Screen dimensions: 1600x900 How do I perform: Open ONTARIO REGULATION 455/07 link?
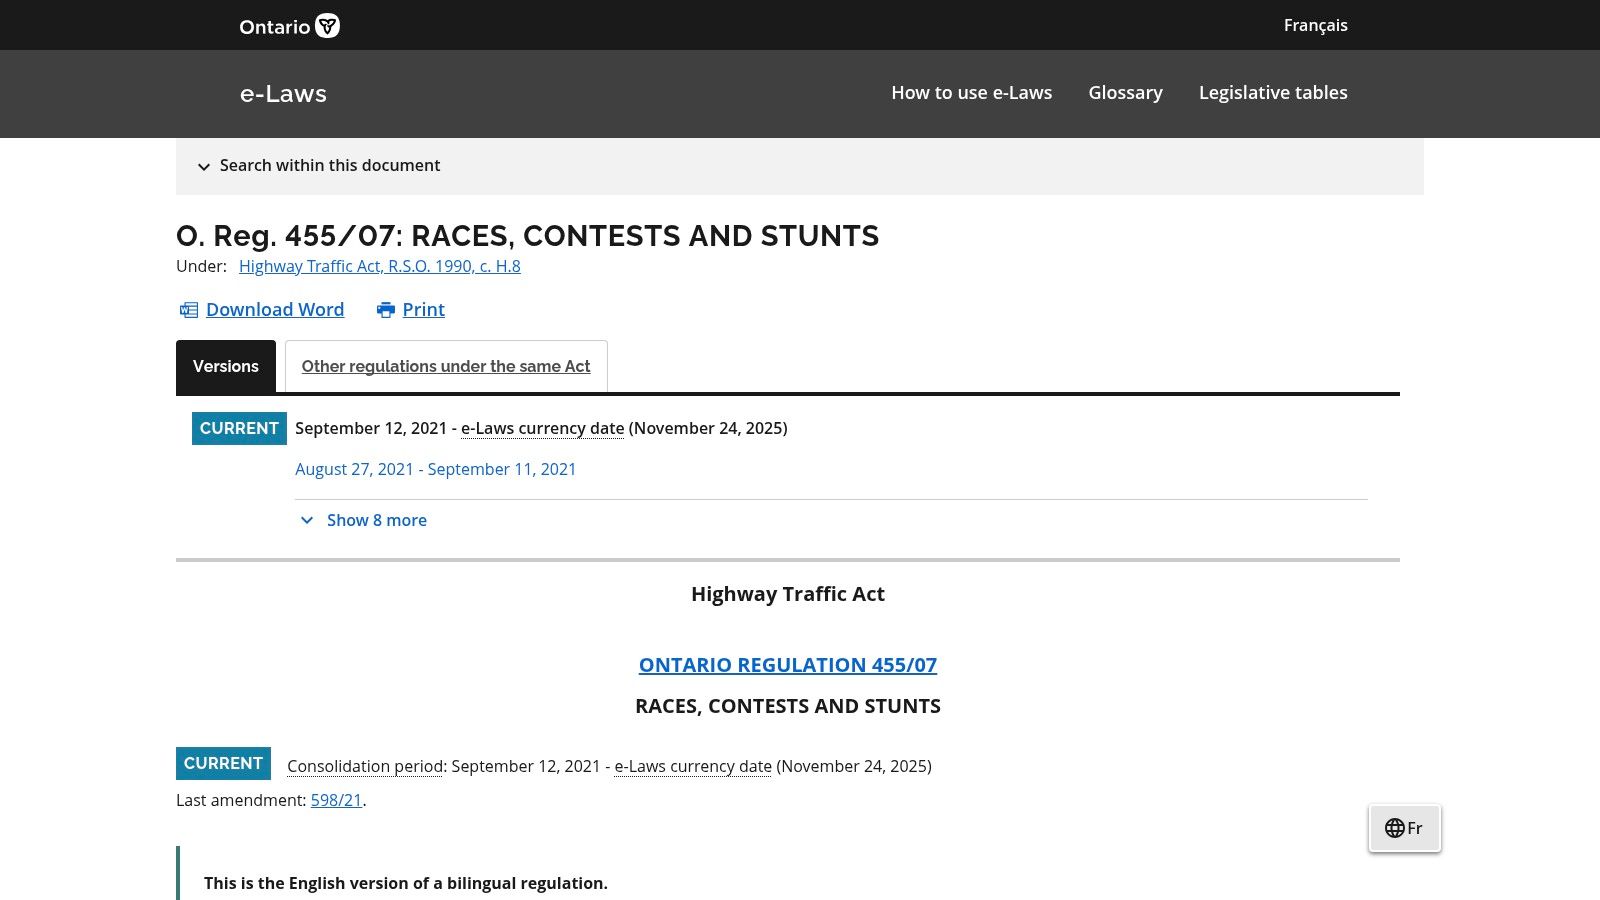[788, 665]
